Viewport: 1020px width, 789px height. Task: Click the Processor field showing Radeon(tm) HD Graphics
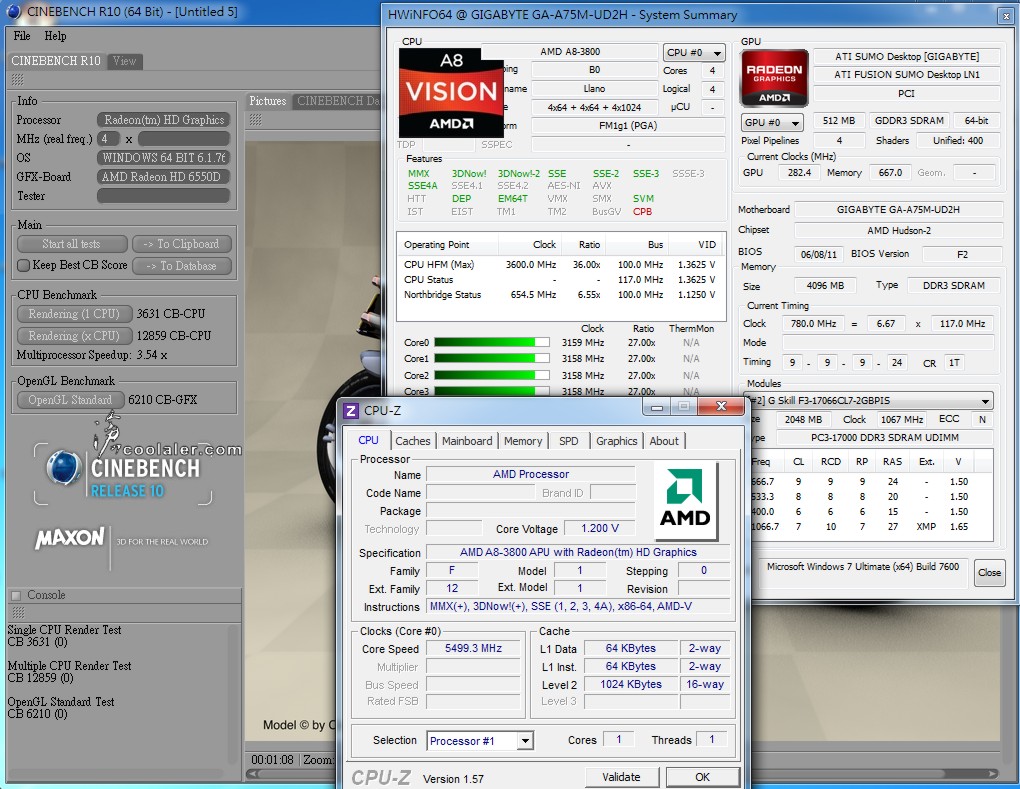point(163,120)
